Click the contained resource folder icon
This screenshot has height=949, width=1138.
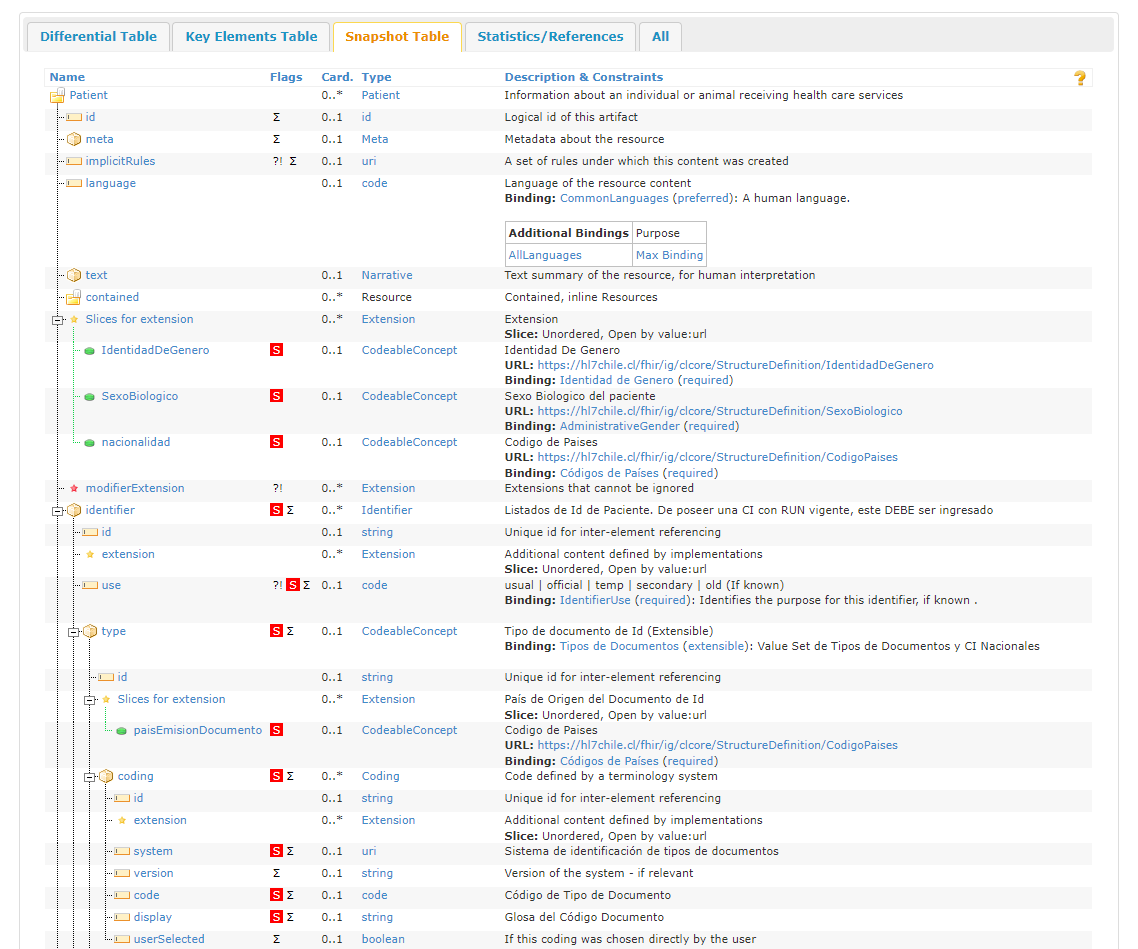coord(73,298)
